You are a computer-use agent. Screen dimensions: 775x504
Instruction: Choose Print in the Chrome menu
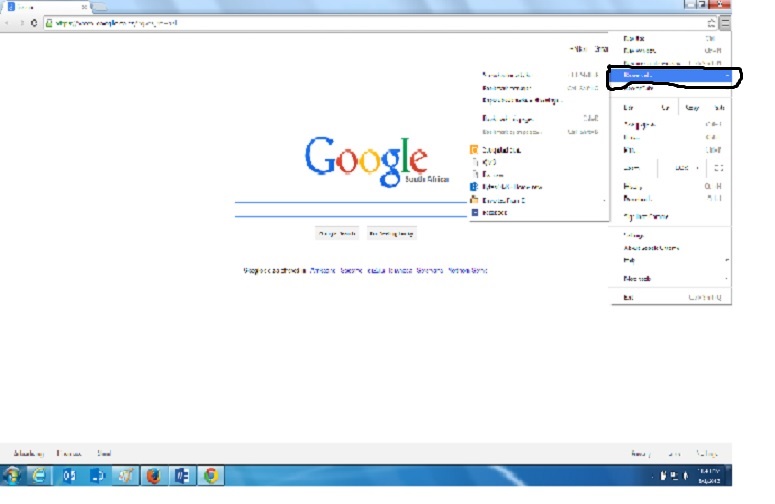coord(671,150)
